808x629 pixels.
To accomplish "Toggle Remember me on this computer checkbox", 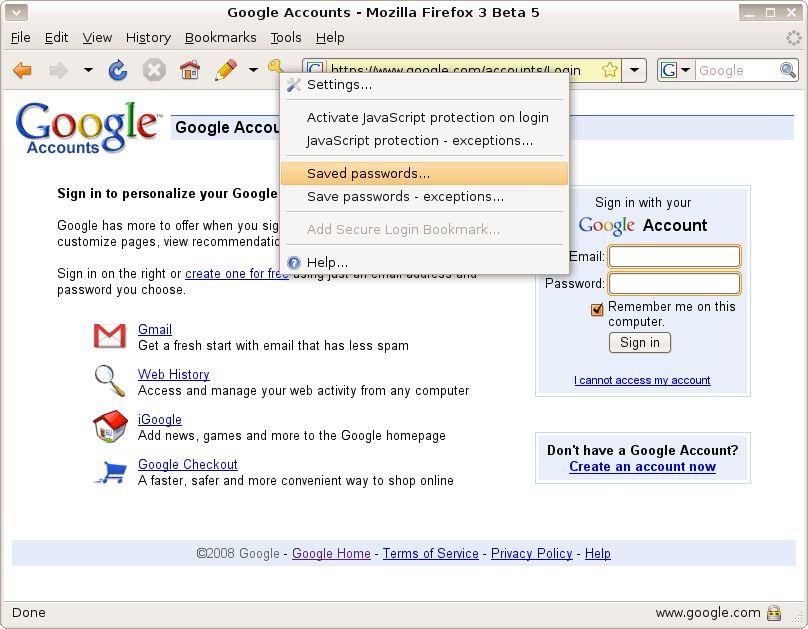I will (597, 309).
